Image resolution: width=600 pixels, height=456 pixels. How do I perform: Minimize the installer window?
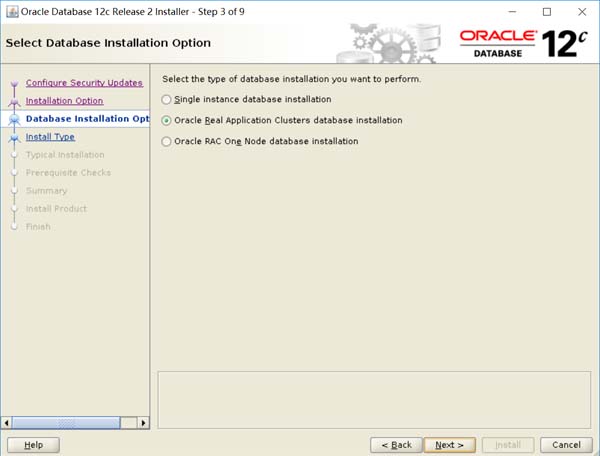pyautogui.click(x=512, y=12)
